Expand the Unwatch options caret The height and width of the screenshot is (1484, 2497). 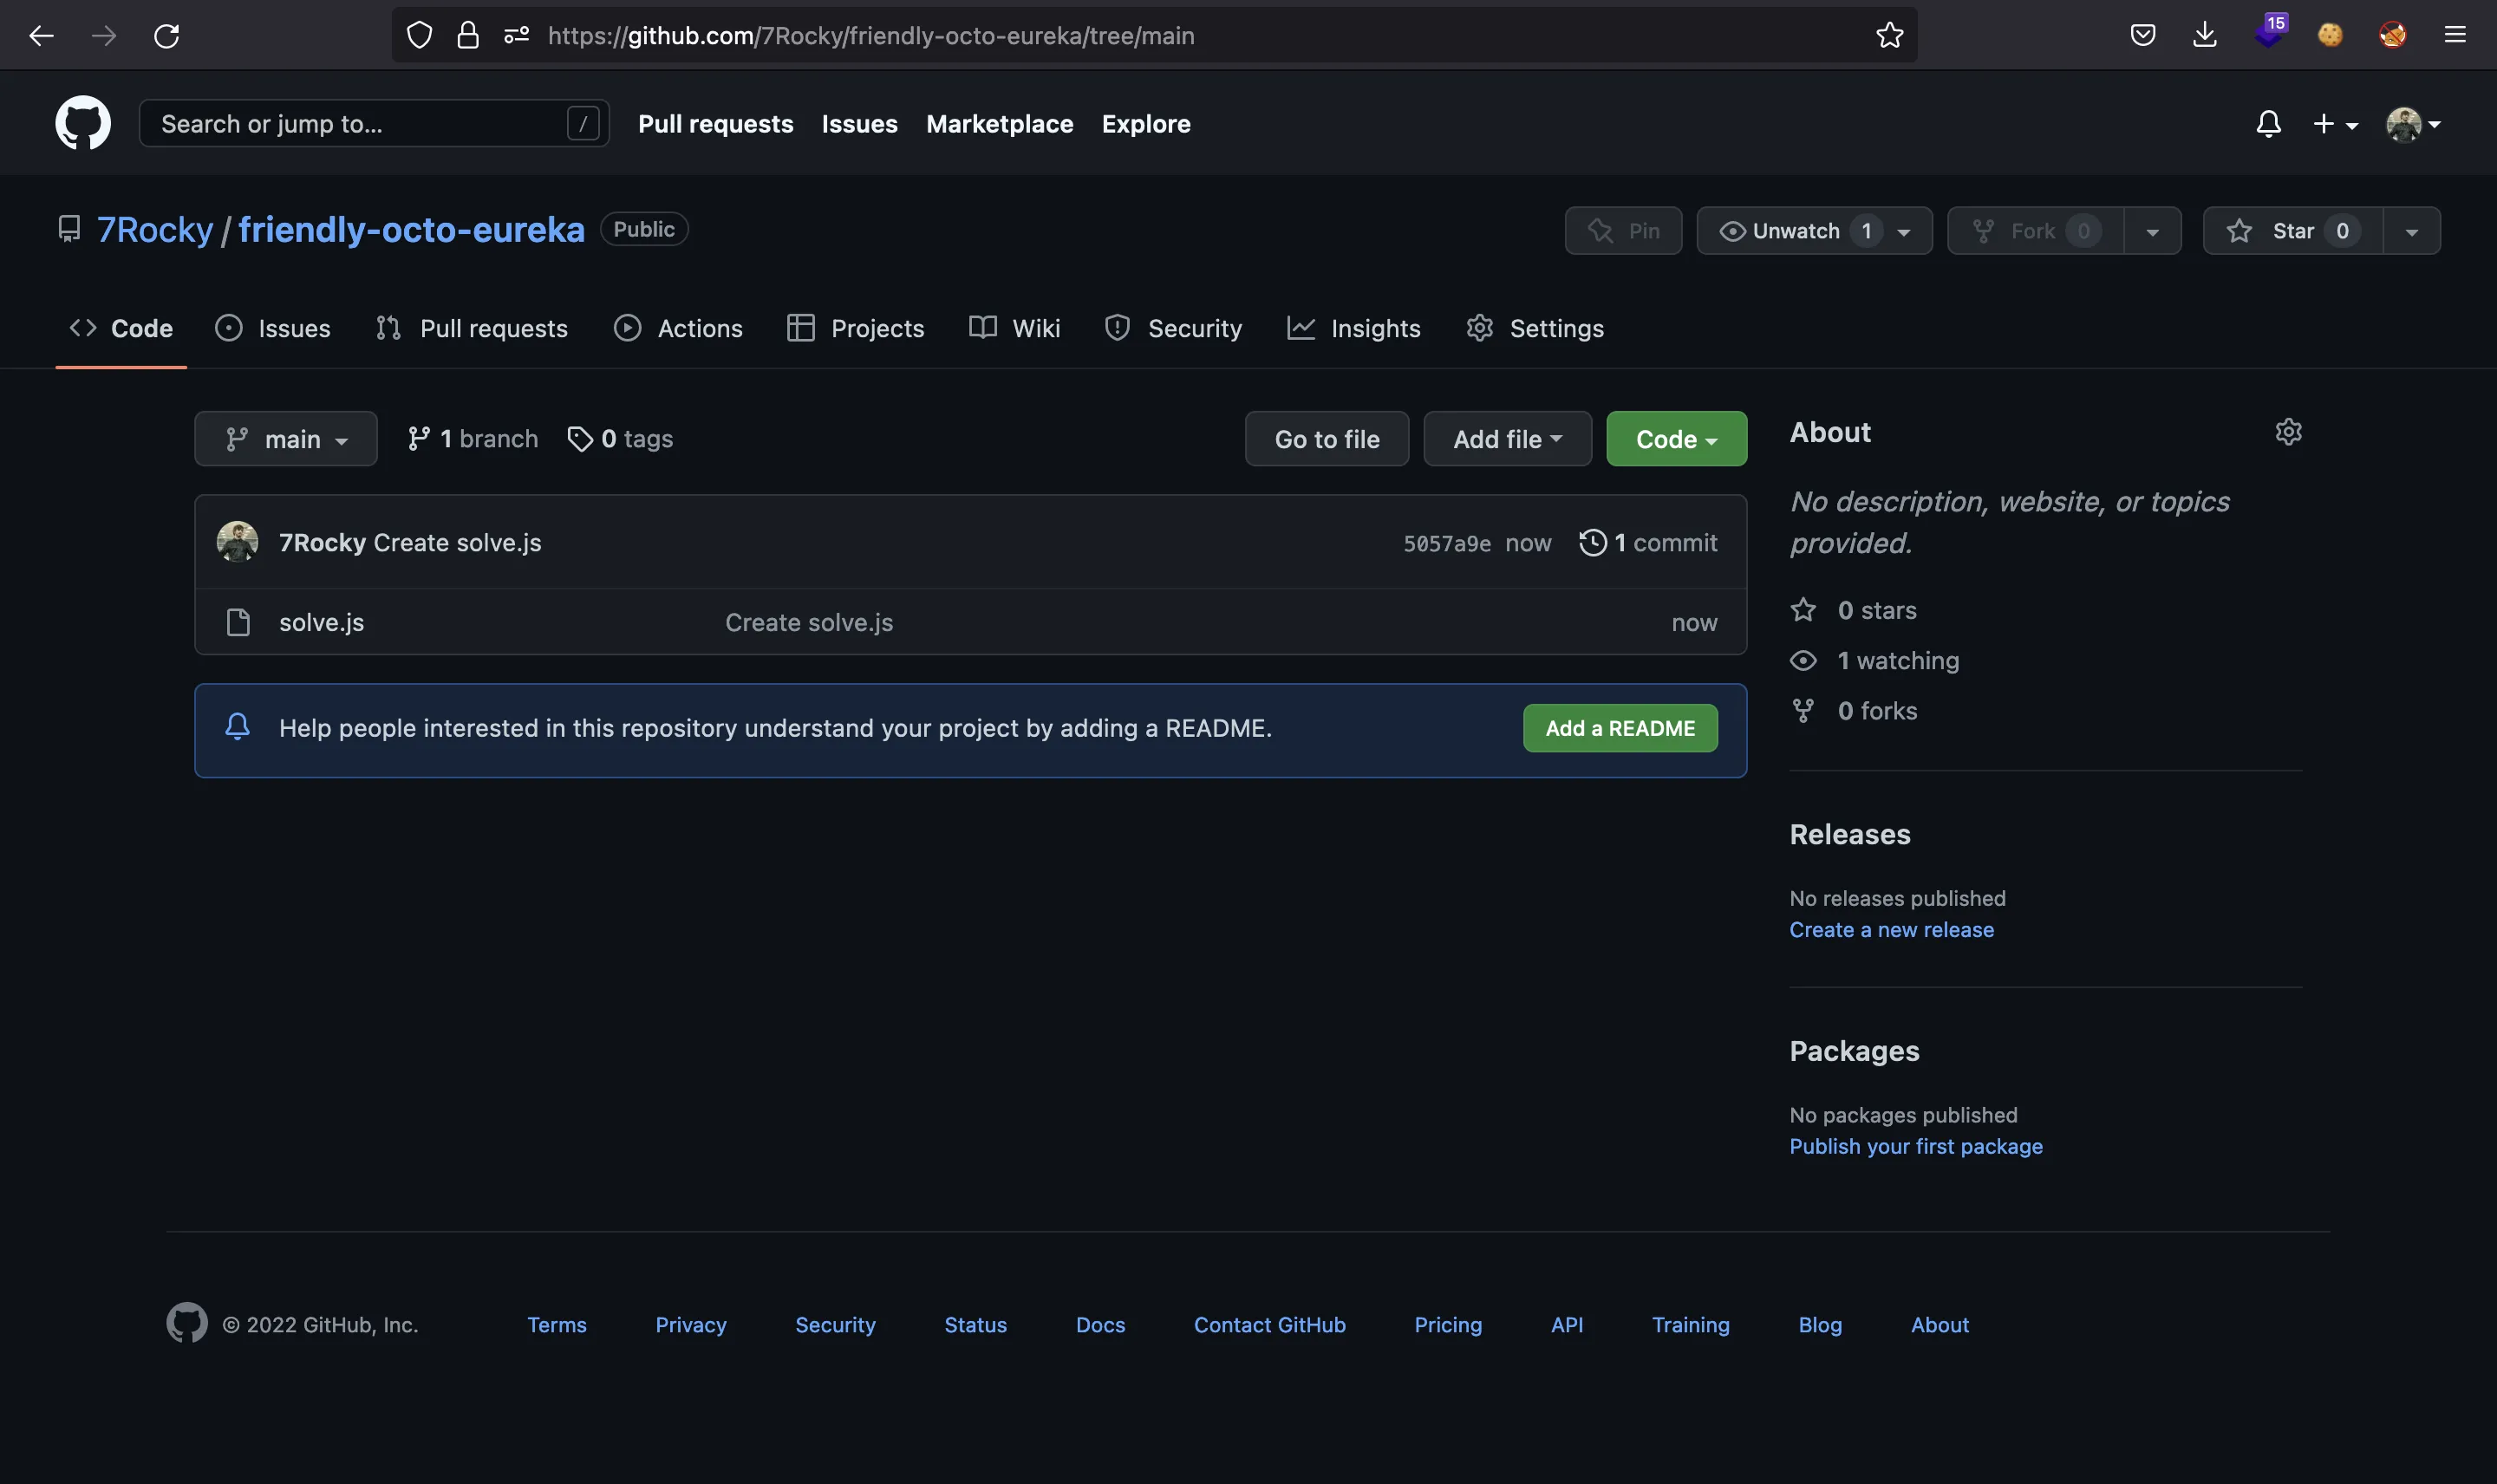[x=1904, y=232]
